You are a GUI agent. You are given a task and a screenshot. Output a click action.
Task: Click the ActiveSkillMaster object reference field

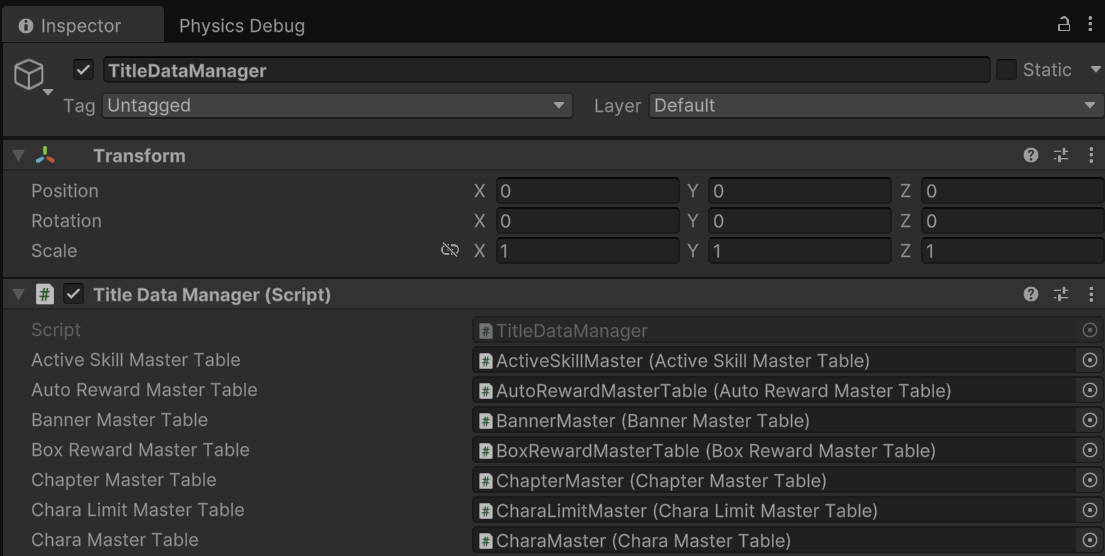pyautogui.click(x=773, y=360)
